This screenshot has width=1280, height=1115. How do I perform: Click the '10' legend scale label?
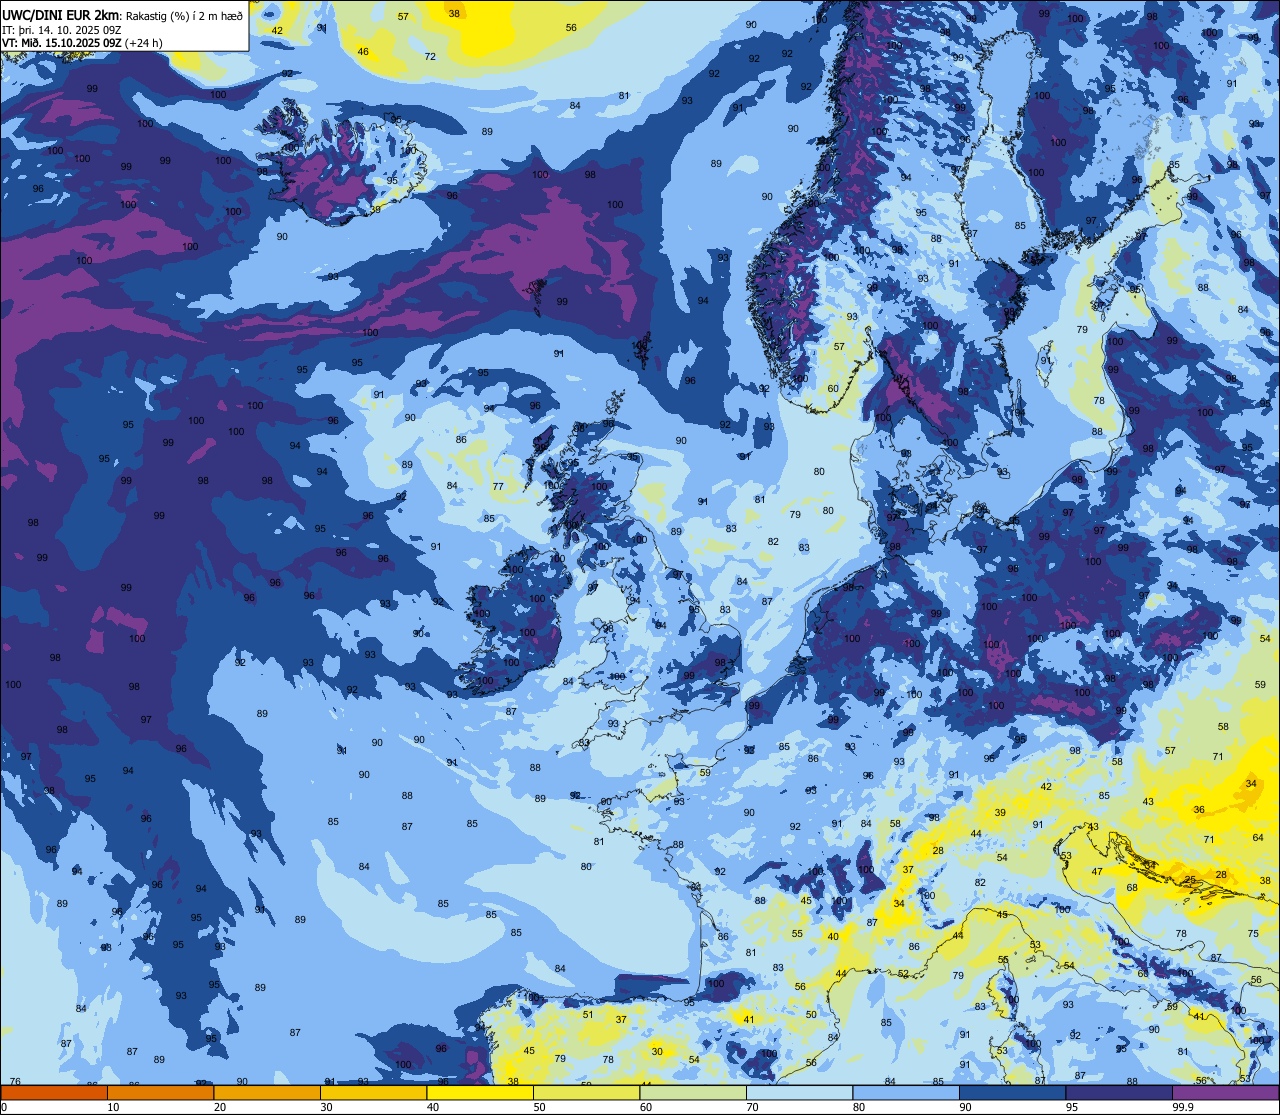(x=113, y=1107)
